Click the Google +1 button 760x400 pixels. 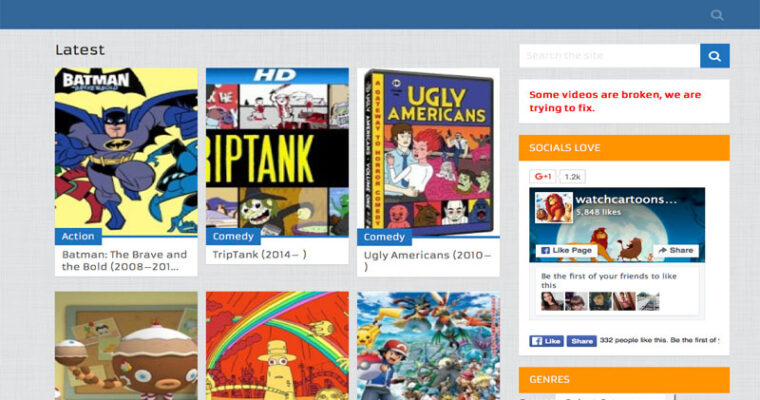tap(543, 177)
